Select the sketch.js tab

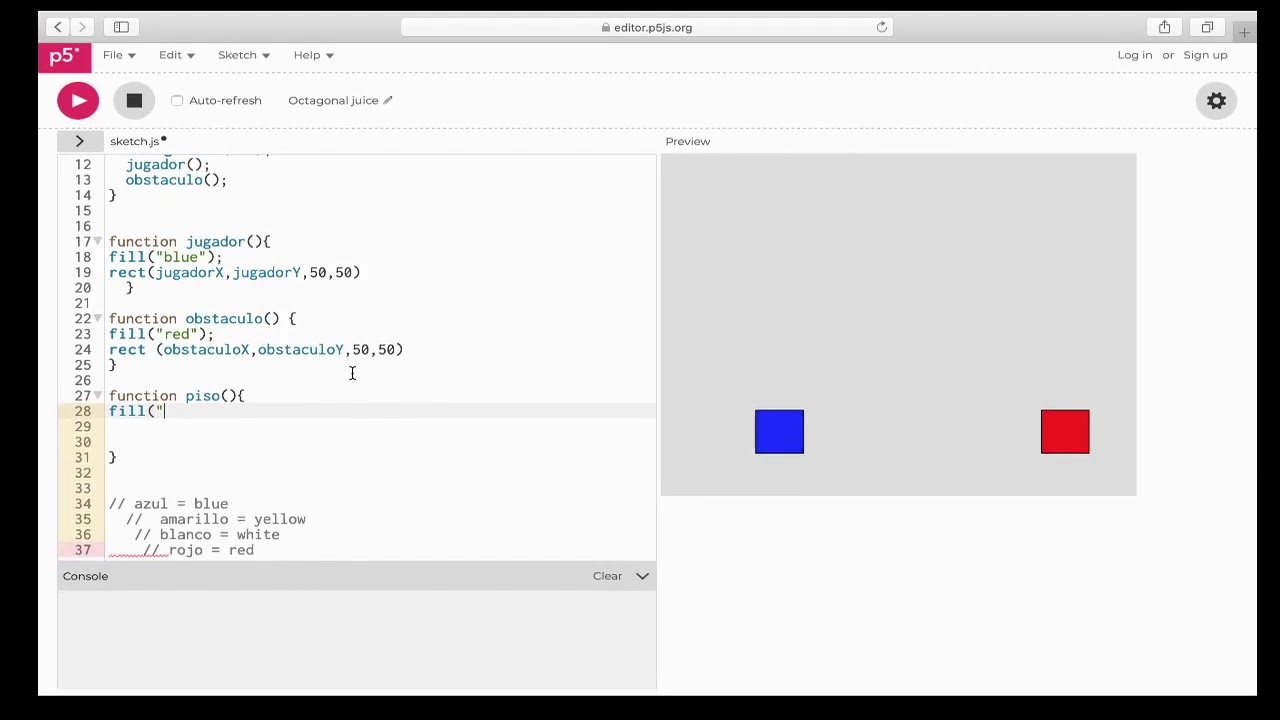point(137,141)
